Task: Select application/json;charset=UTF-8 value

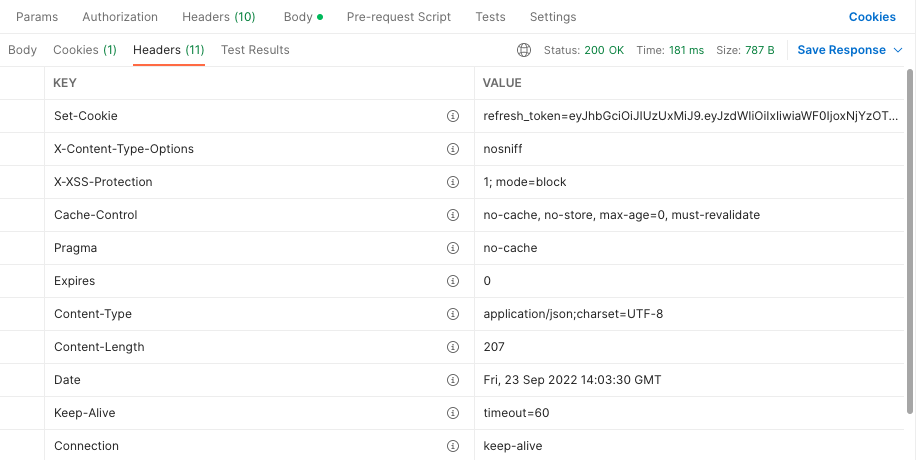Action: (x=573, y=314)
